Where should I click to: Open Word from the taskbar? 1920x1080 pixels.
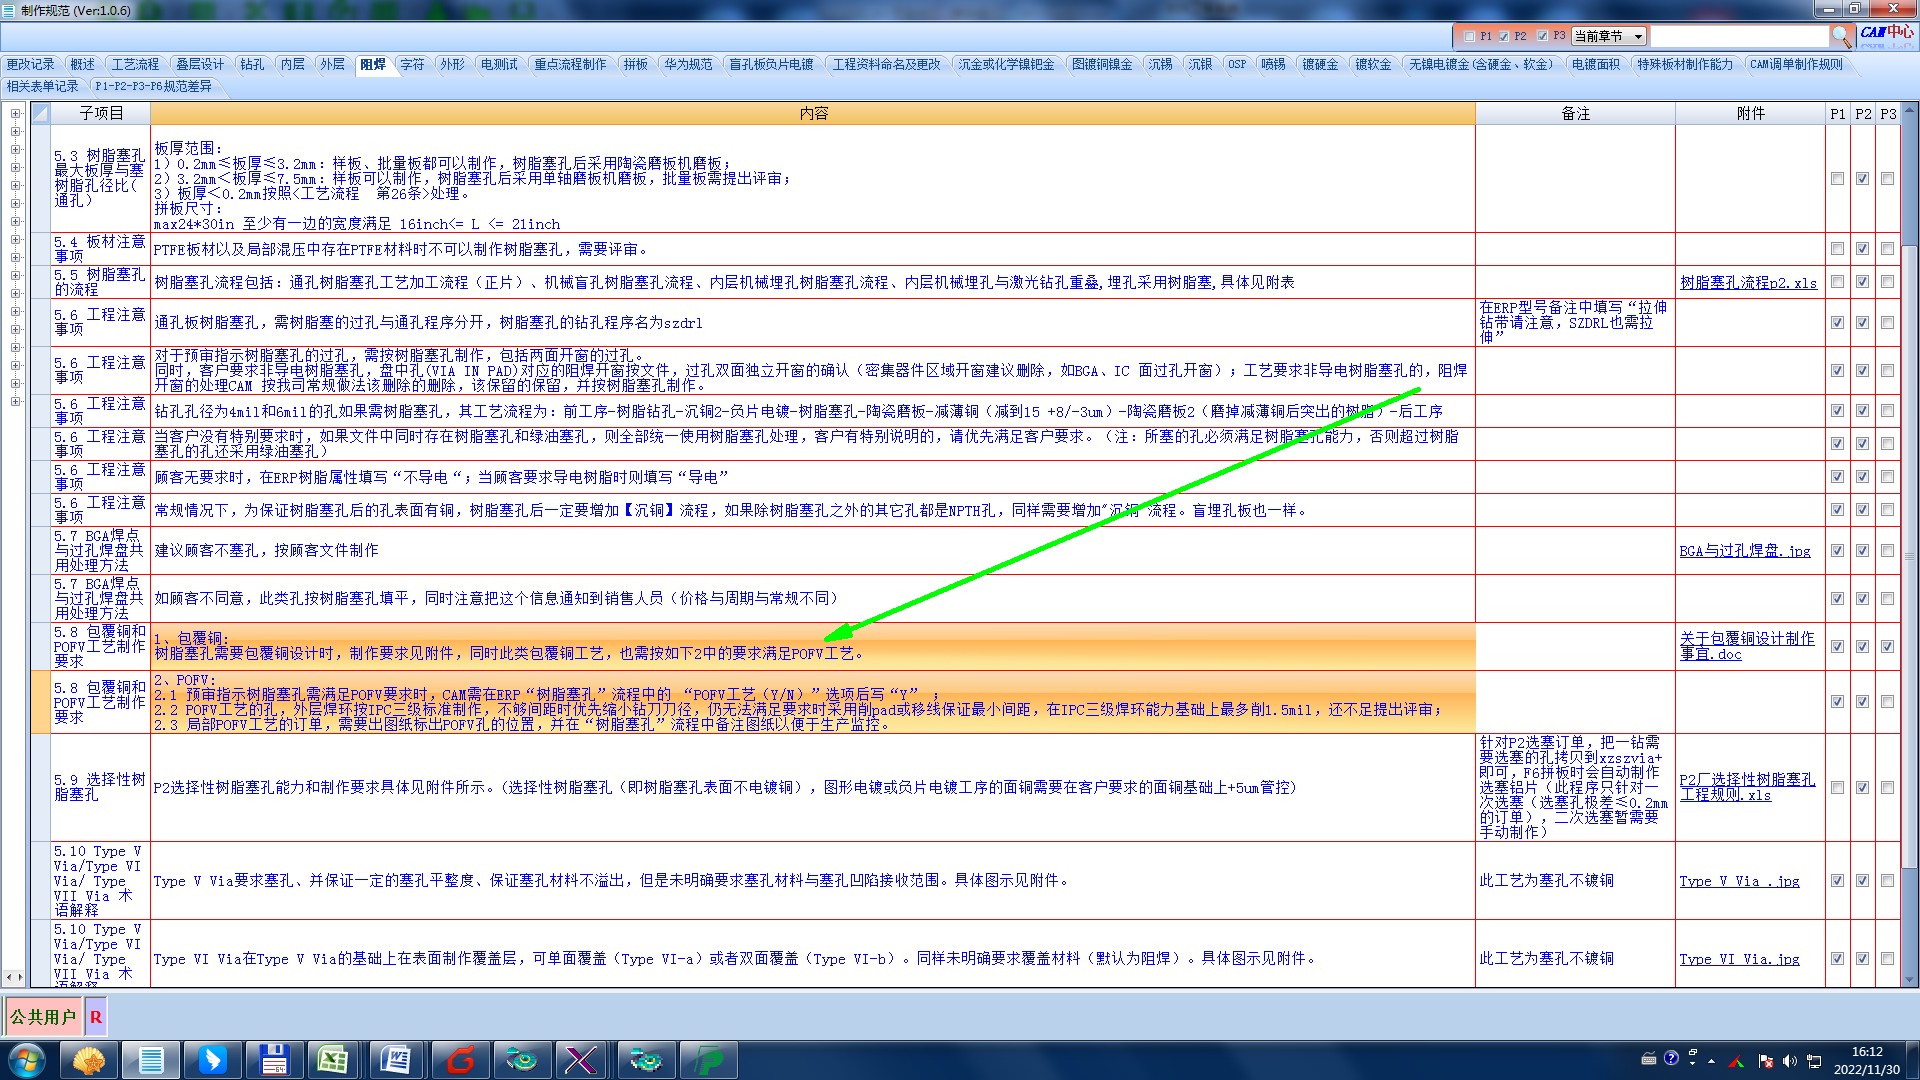point(395,1059)
